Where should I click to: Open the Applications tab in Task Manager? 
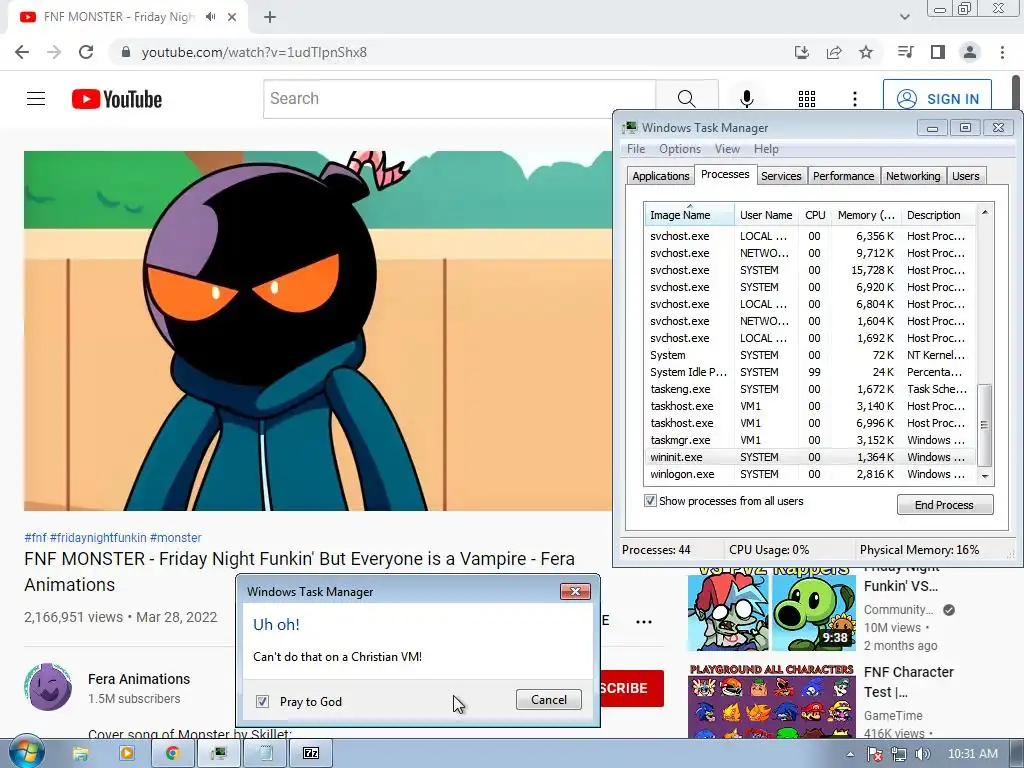660,176
